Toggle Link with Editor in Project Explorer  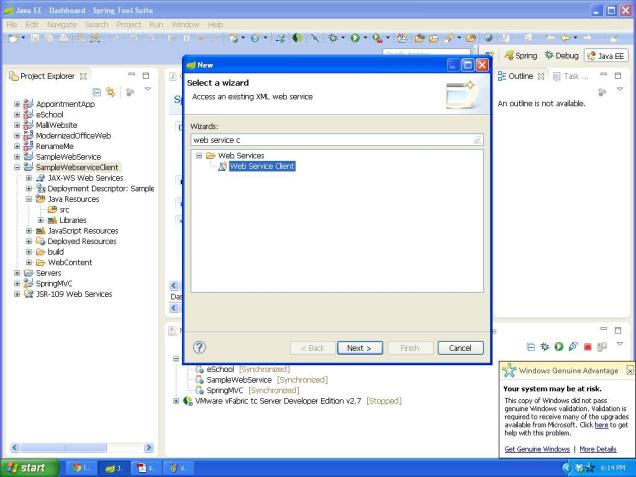click(x=110, y=92)
